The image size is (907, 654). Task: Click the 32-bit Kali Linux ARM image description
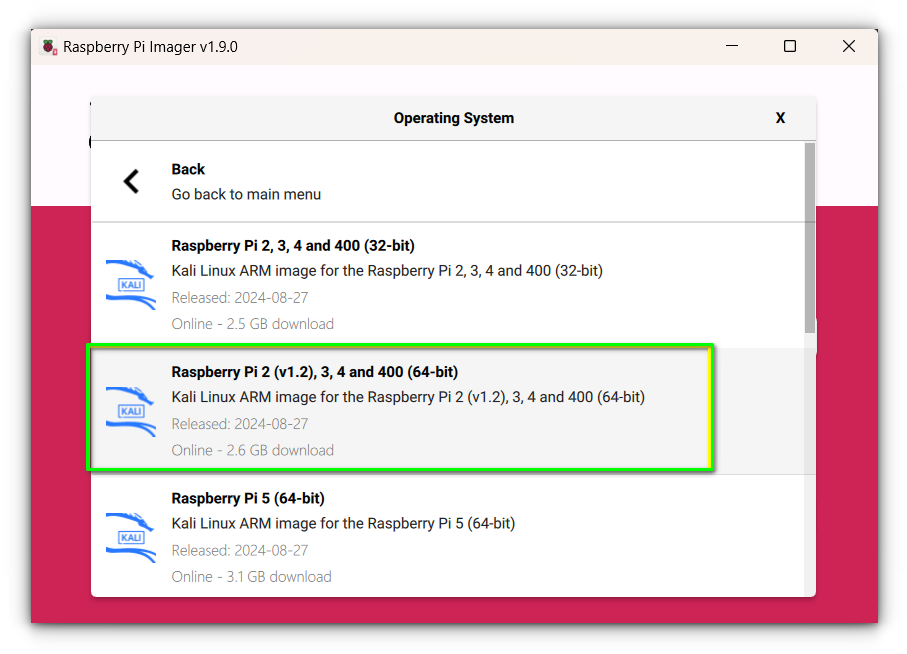point(387,270)
